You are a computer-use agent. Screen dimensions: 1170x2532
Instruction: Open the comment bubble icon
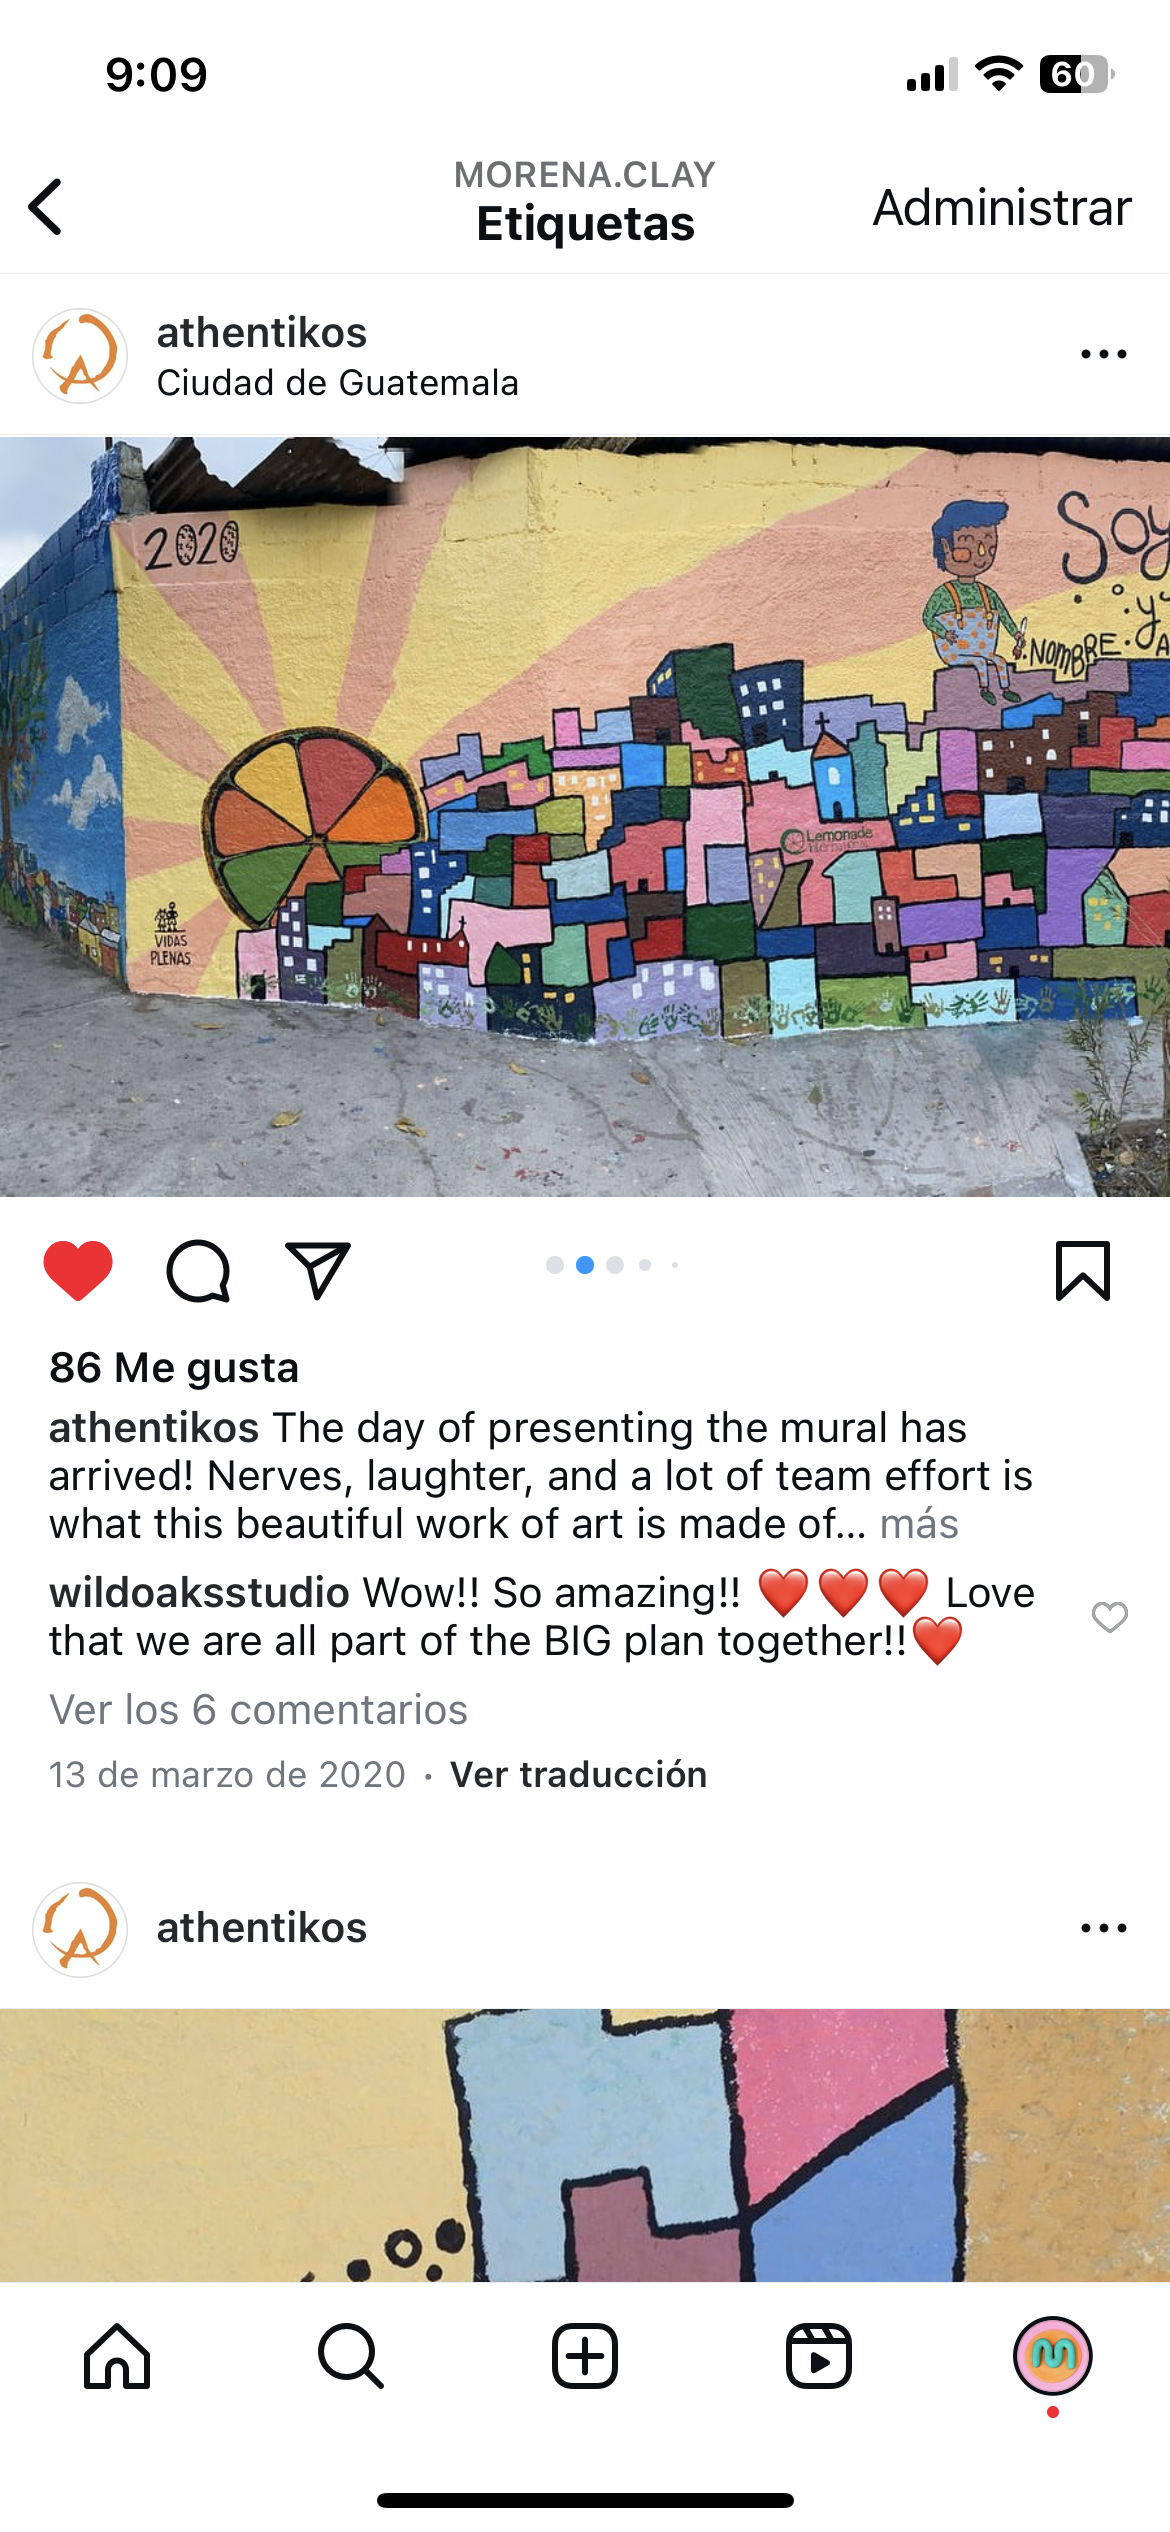(198, 1271)
